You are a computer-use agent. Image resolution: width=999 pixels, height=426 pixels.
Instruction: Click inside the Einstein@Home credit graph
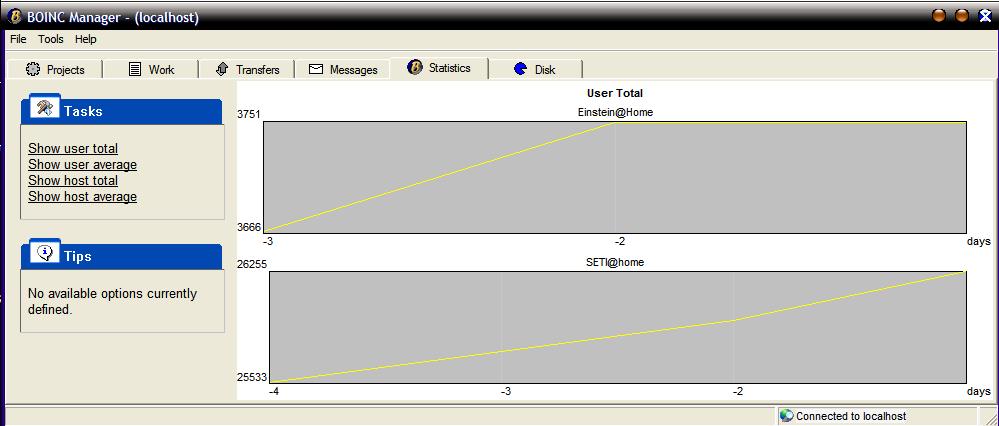pos(615,177)
